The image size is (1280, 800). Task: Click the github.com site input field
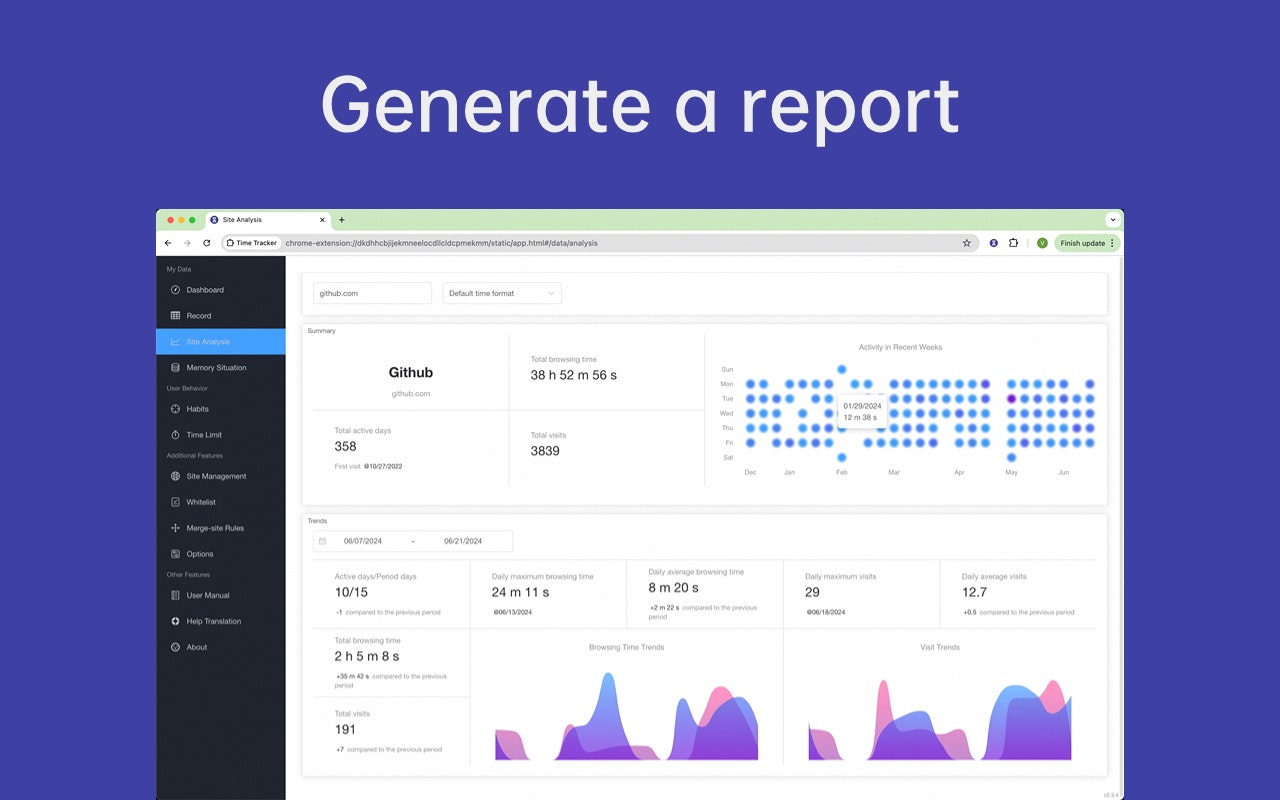click(x=371, y=293)
